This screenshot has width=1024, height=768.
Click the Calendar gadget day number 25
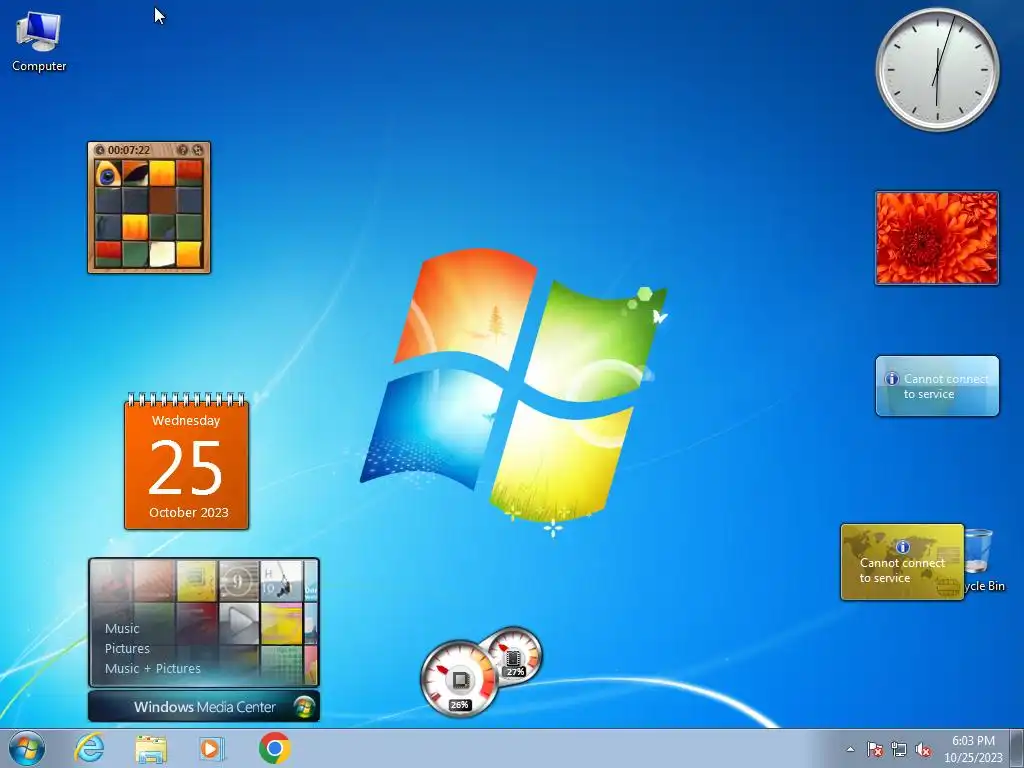pyautogui.click(x=186, y=467)
